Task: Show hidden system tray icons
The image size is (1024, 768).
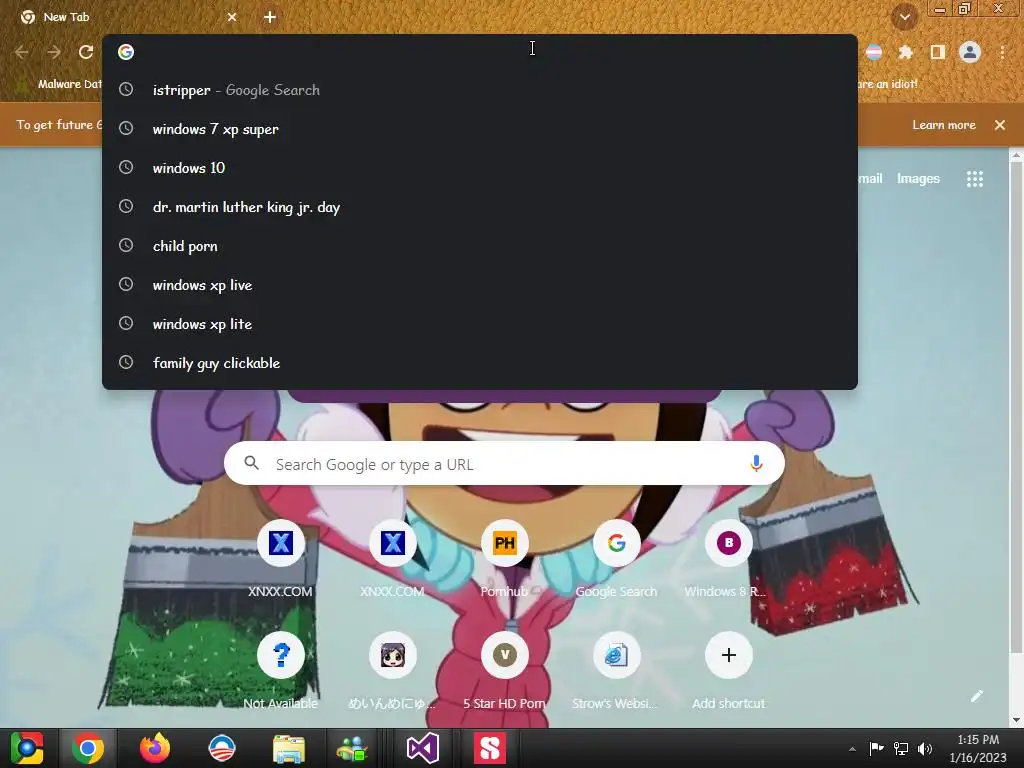Action: point(852,749)
